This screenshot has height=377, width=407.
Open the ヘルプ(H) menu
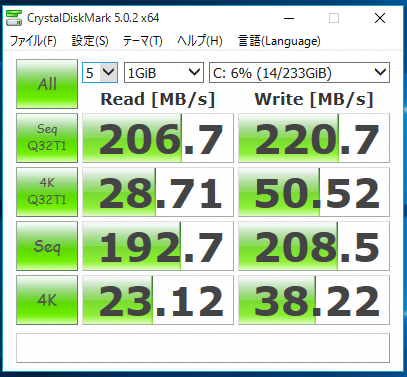tap(200, 41)
